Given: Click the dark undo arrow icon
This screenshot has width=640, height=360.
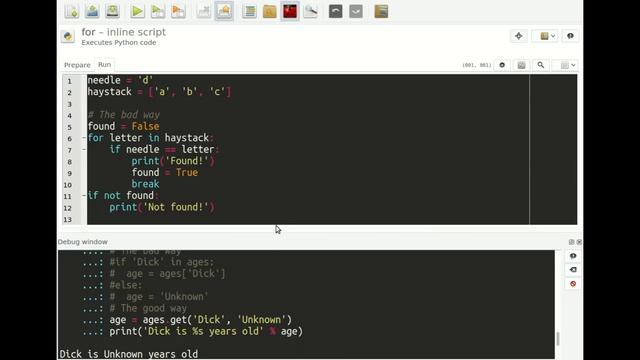Looking at the screenshot, I should coord(336,11).
